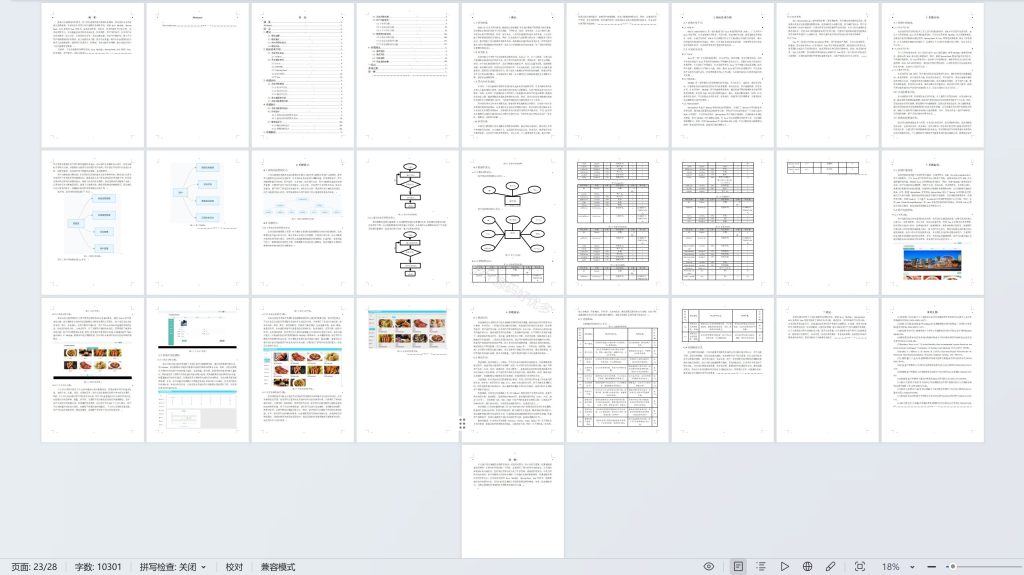Viewport: 1024px width, 575px height.
Task: Select page with only one small table
Action: click(x=827, y=223)
